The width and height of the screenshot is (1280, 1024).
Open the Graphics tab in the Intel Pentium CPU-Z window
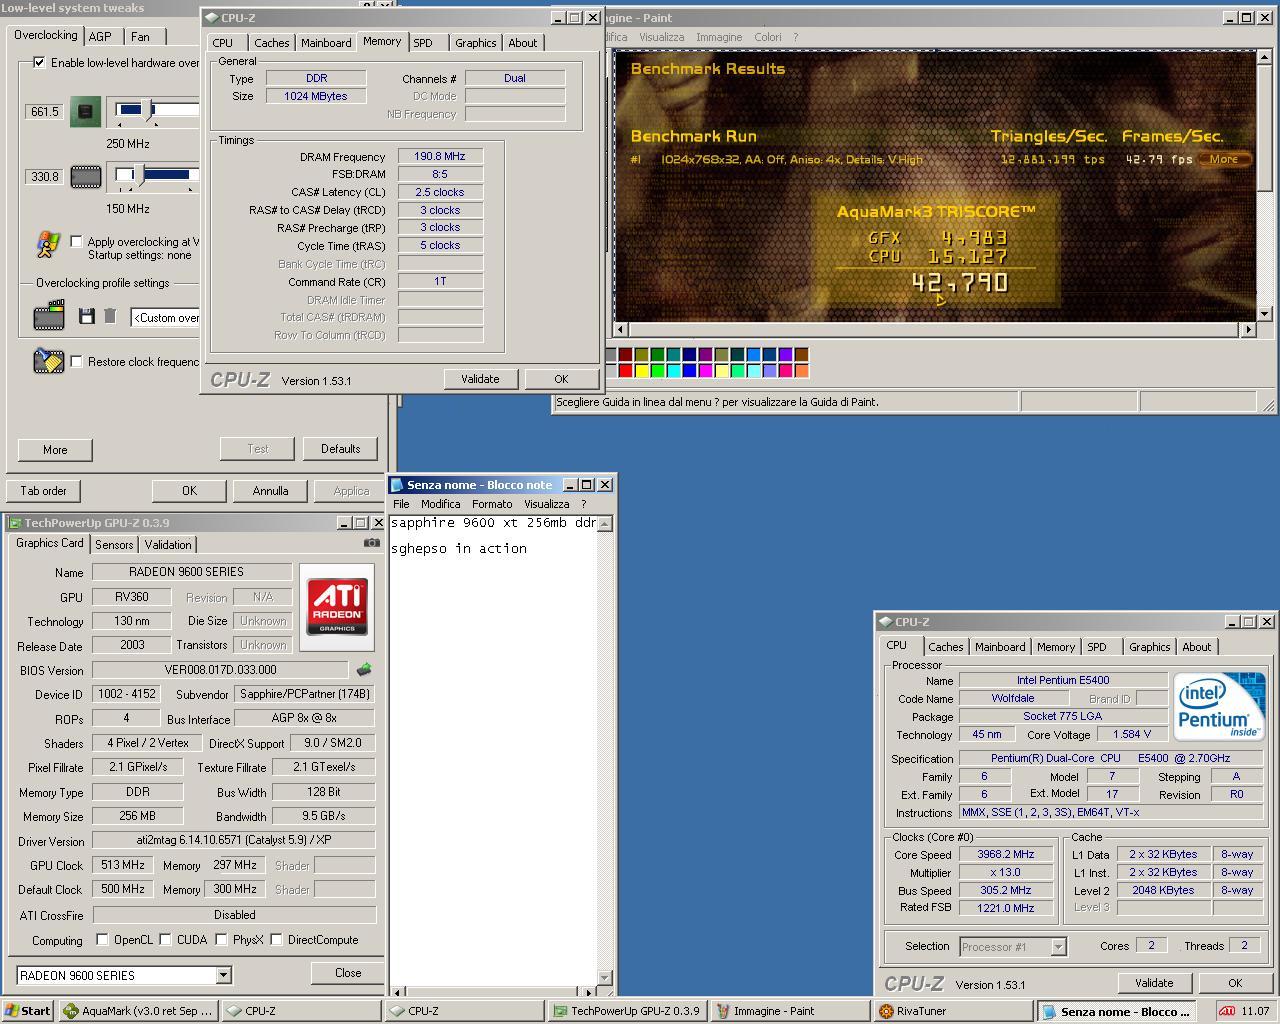tap(1149, 647)
